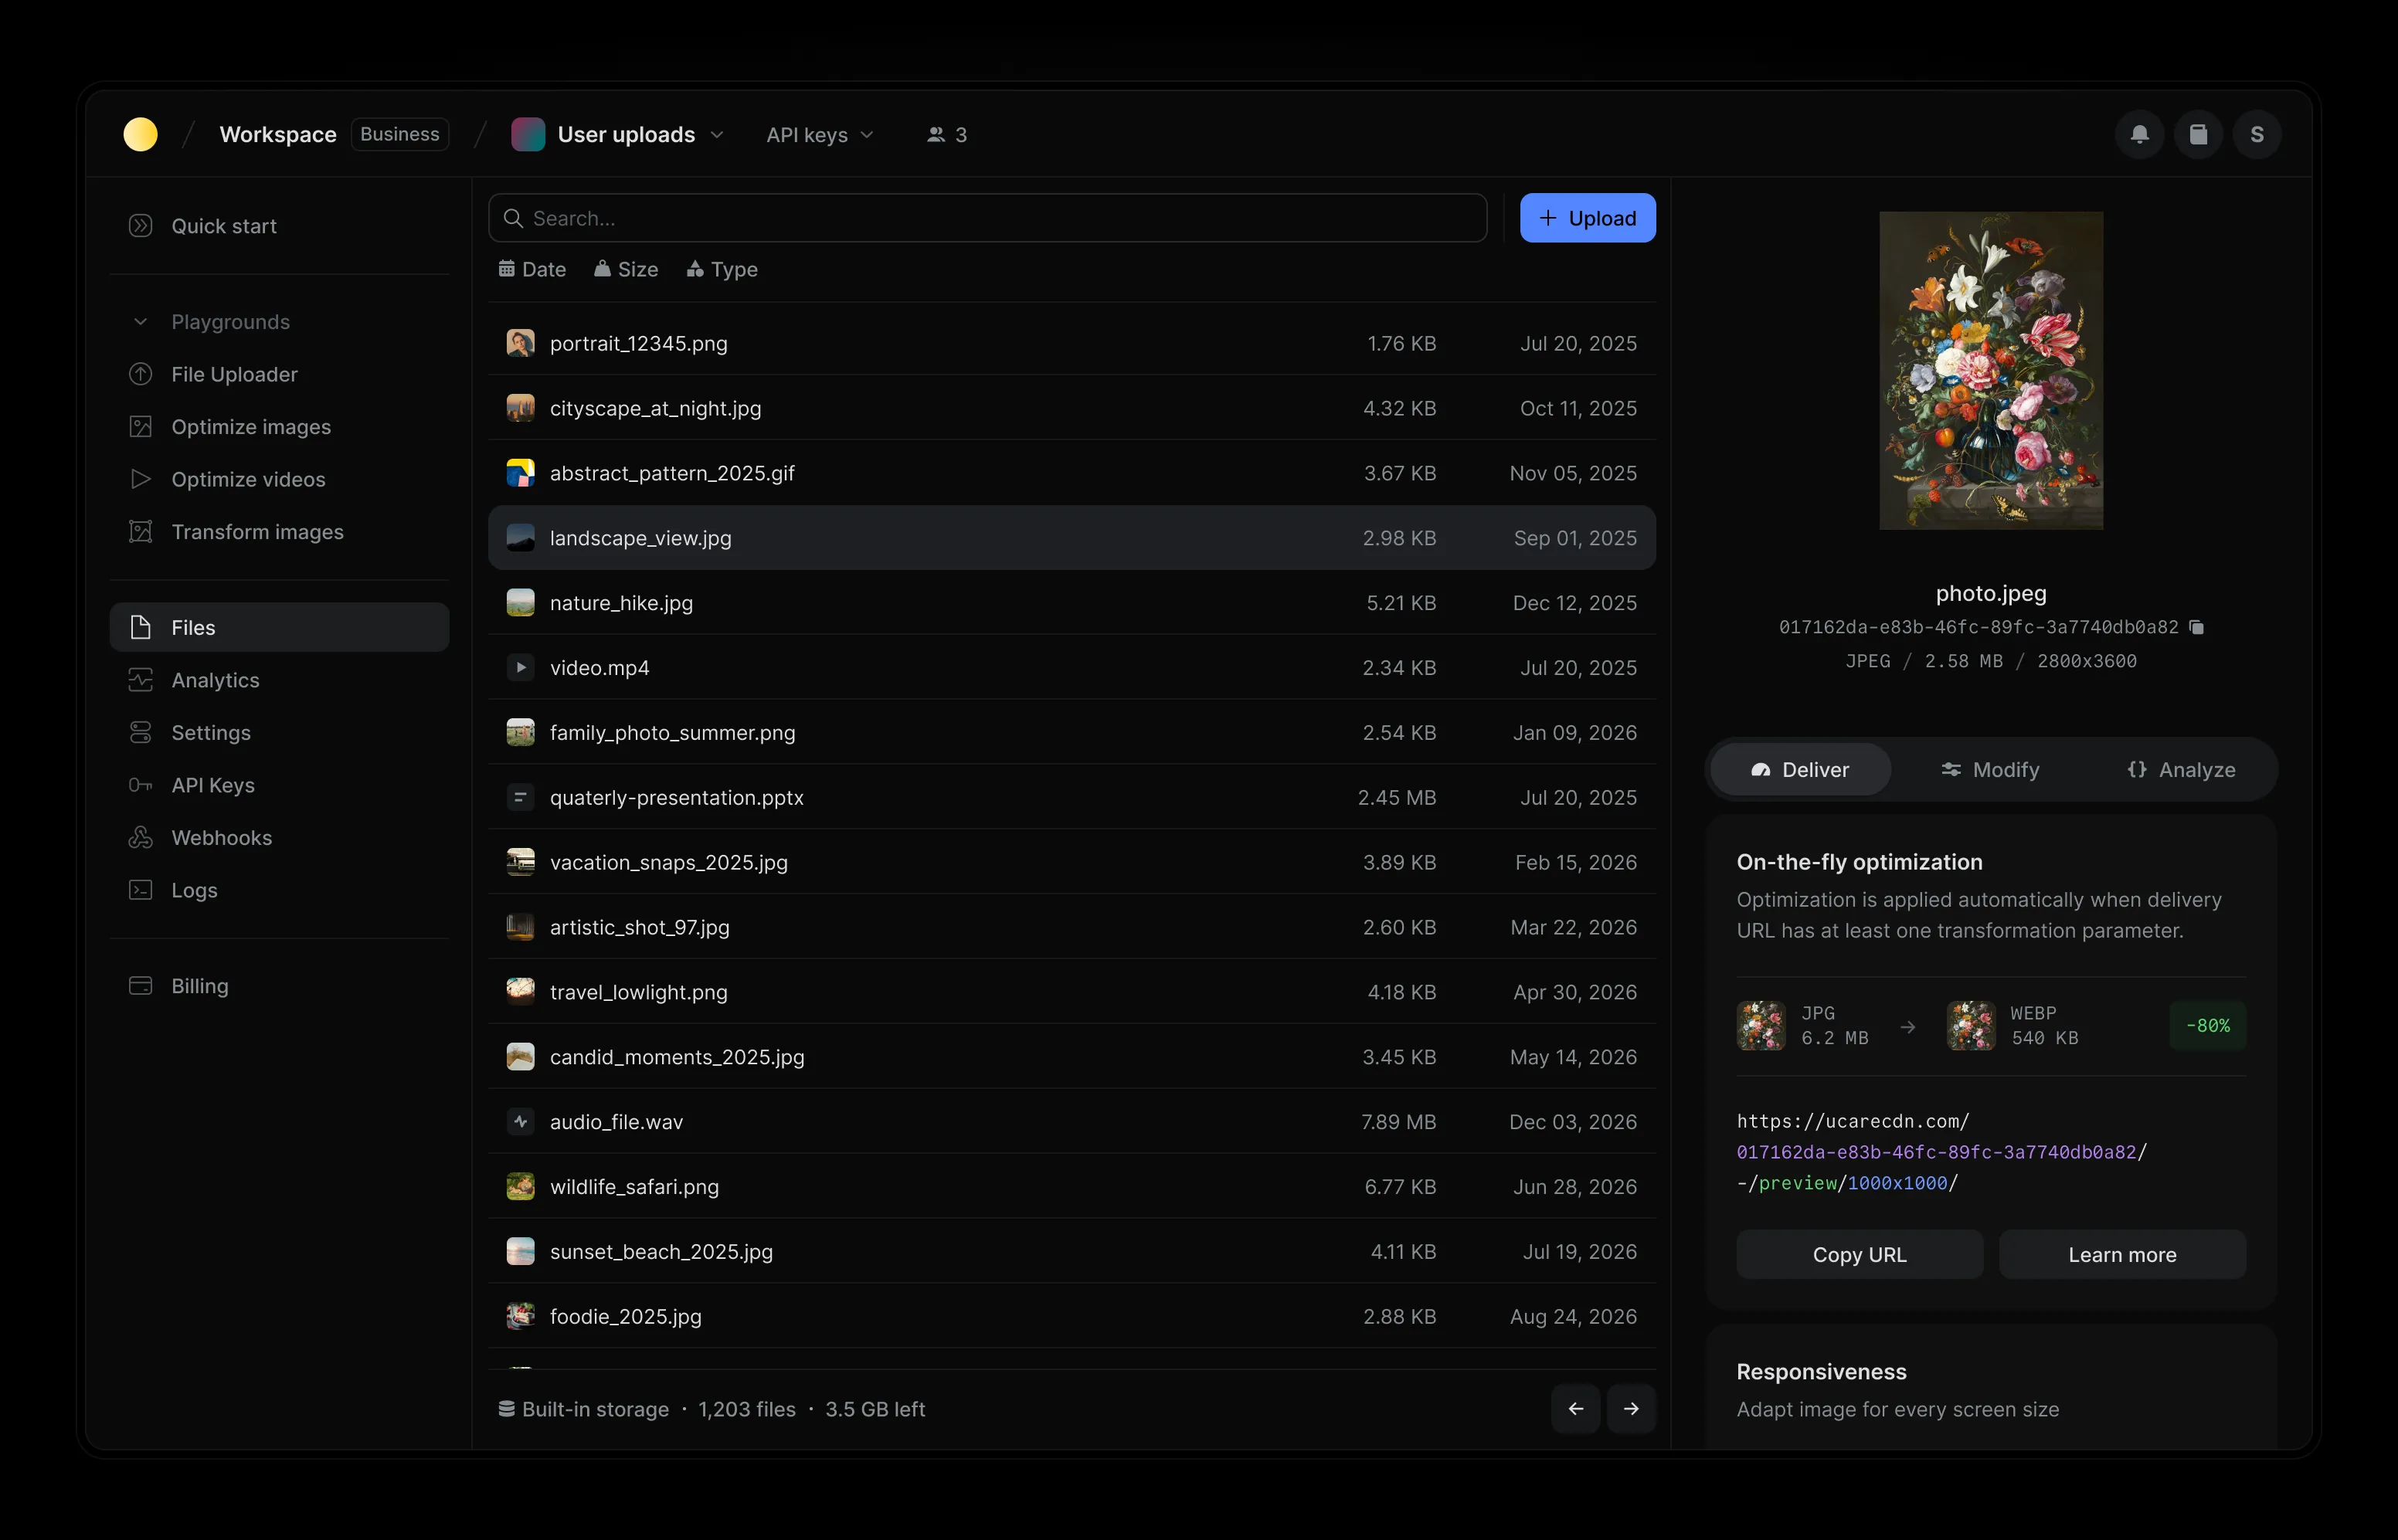Click the yellow circle logo

click(140, 134)
